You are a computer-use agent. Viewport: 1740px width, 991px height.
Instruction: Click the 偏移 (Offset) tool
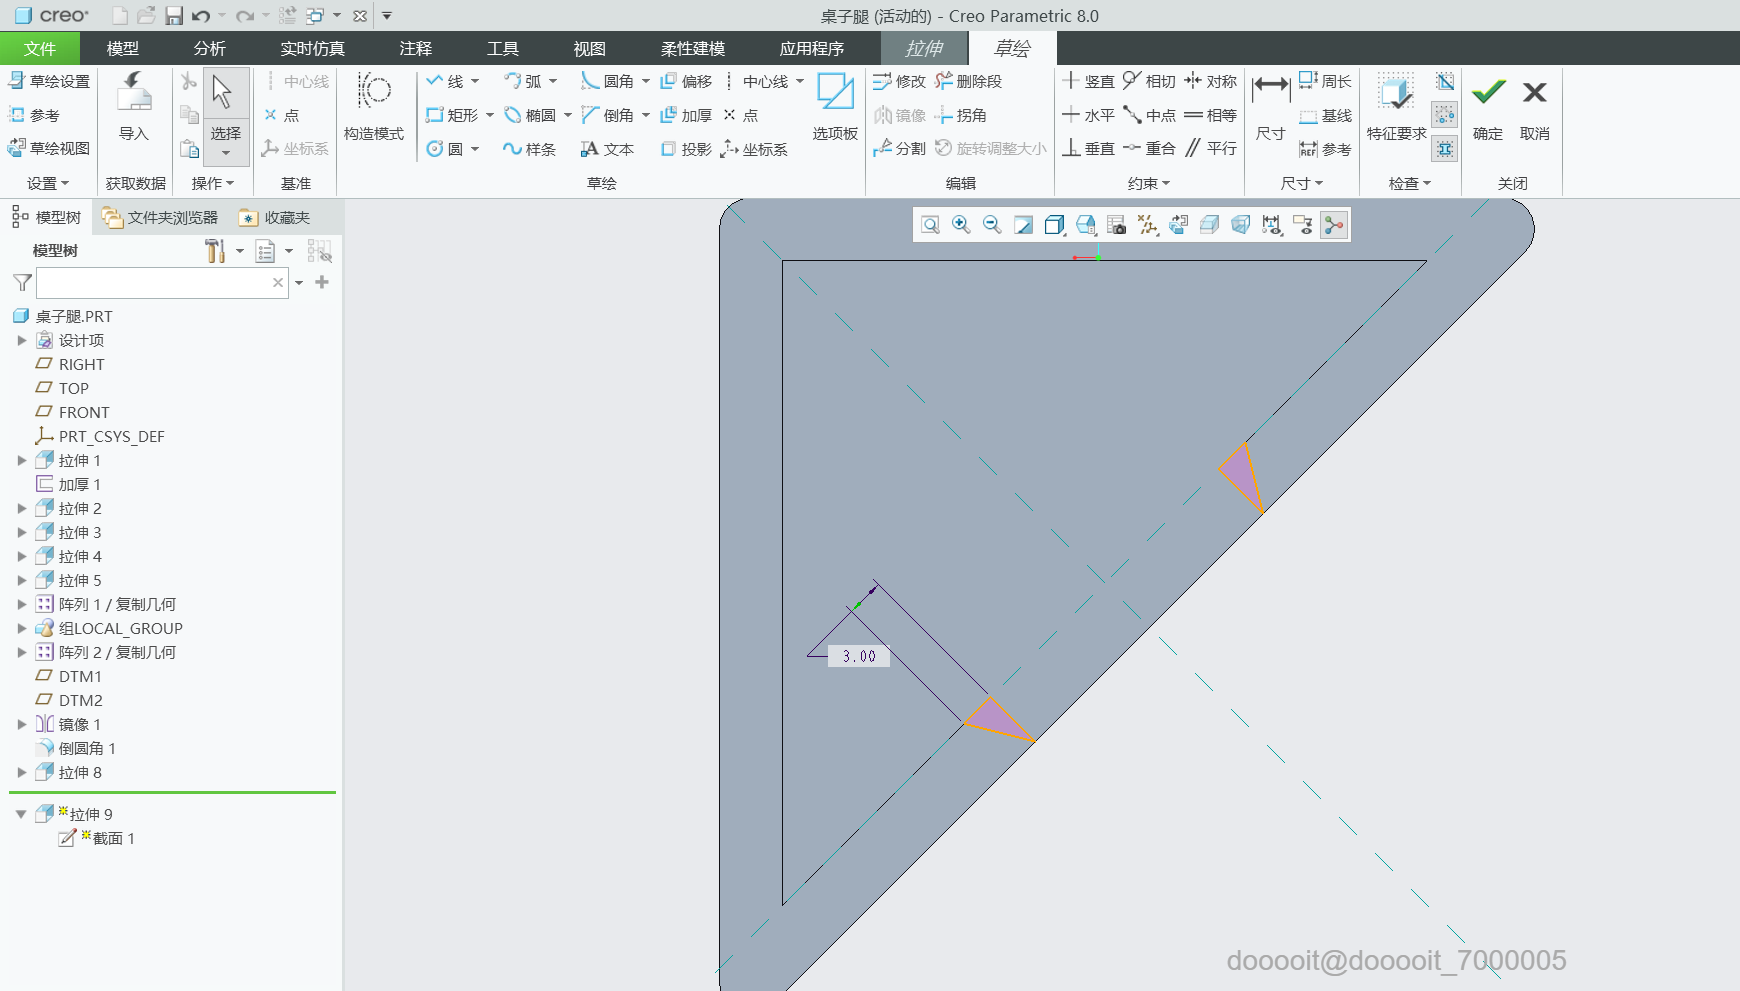pos(686,81)
